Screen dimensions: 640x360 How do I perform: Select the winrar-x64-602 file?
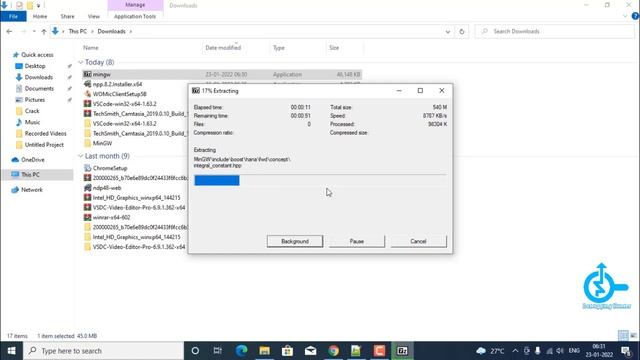tap(111, 218)
